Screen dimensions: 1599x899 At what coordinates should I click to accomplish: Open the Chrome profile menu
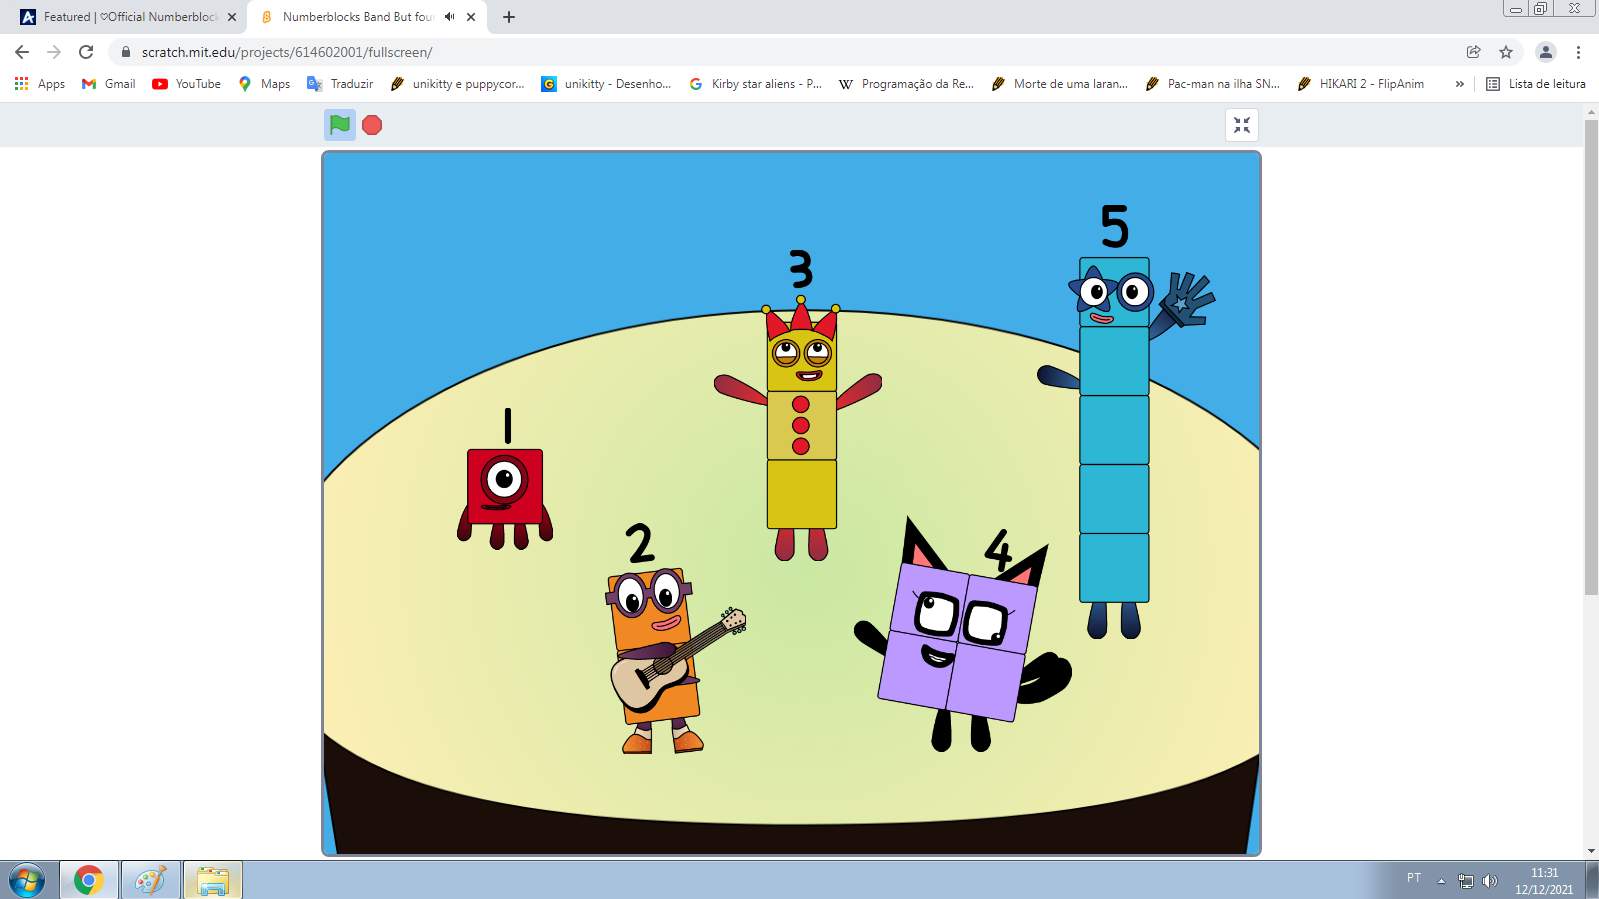[1546, 52]
